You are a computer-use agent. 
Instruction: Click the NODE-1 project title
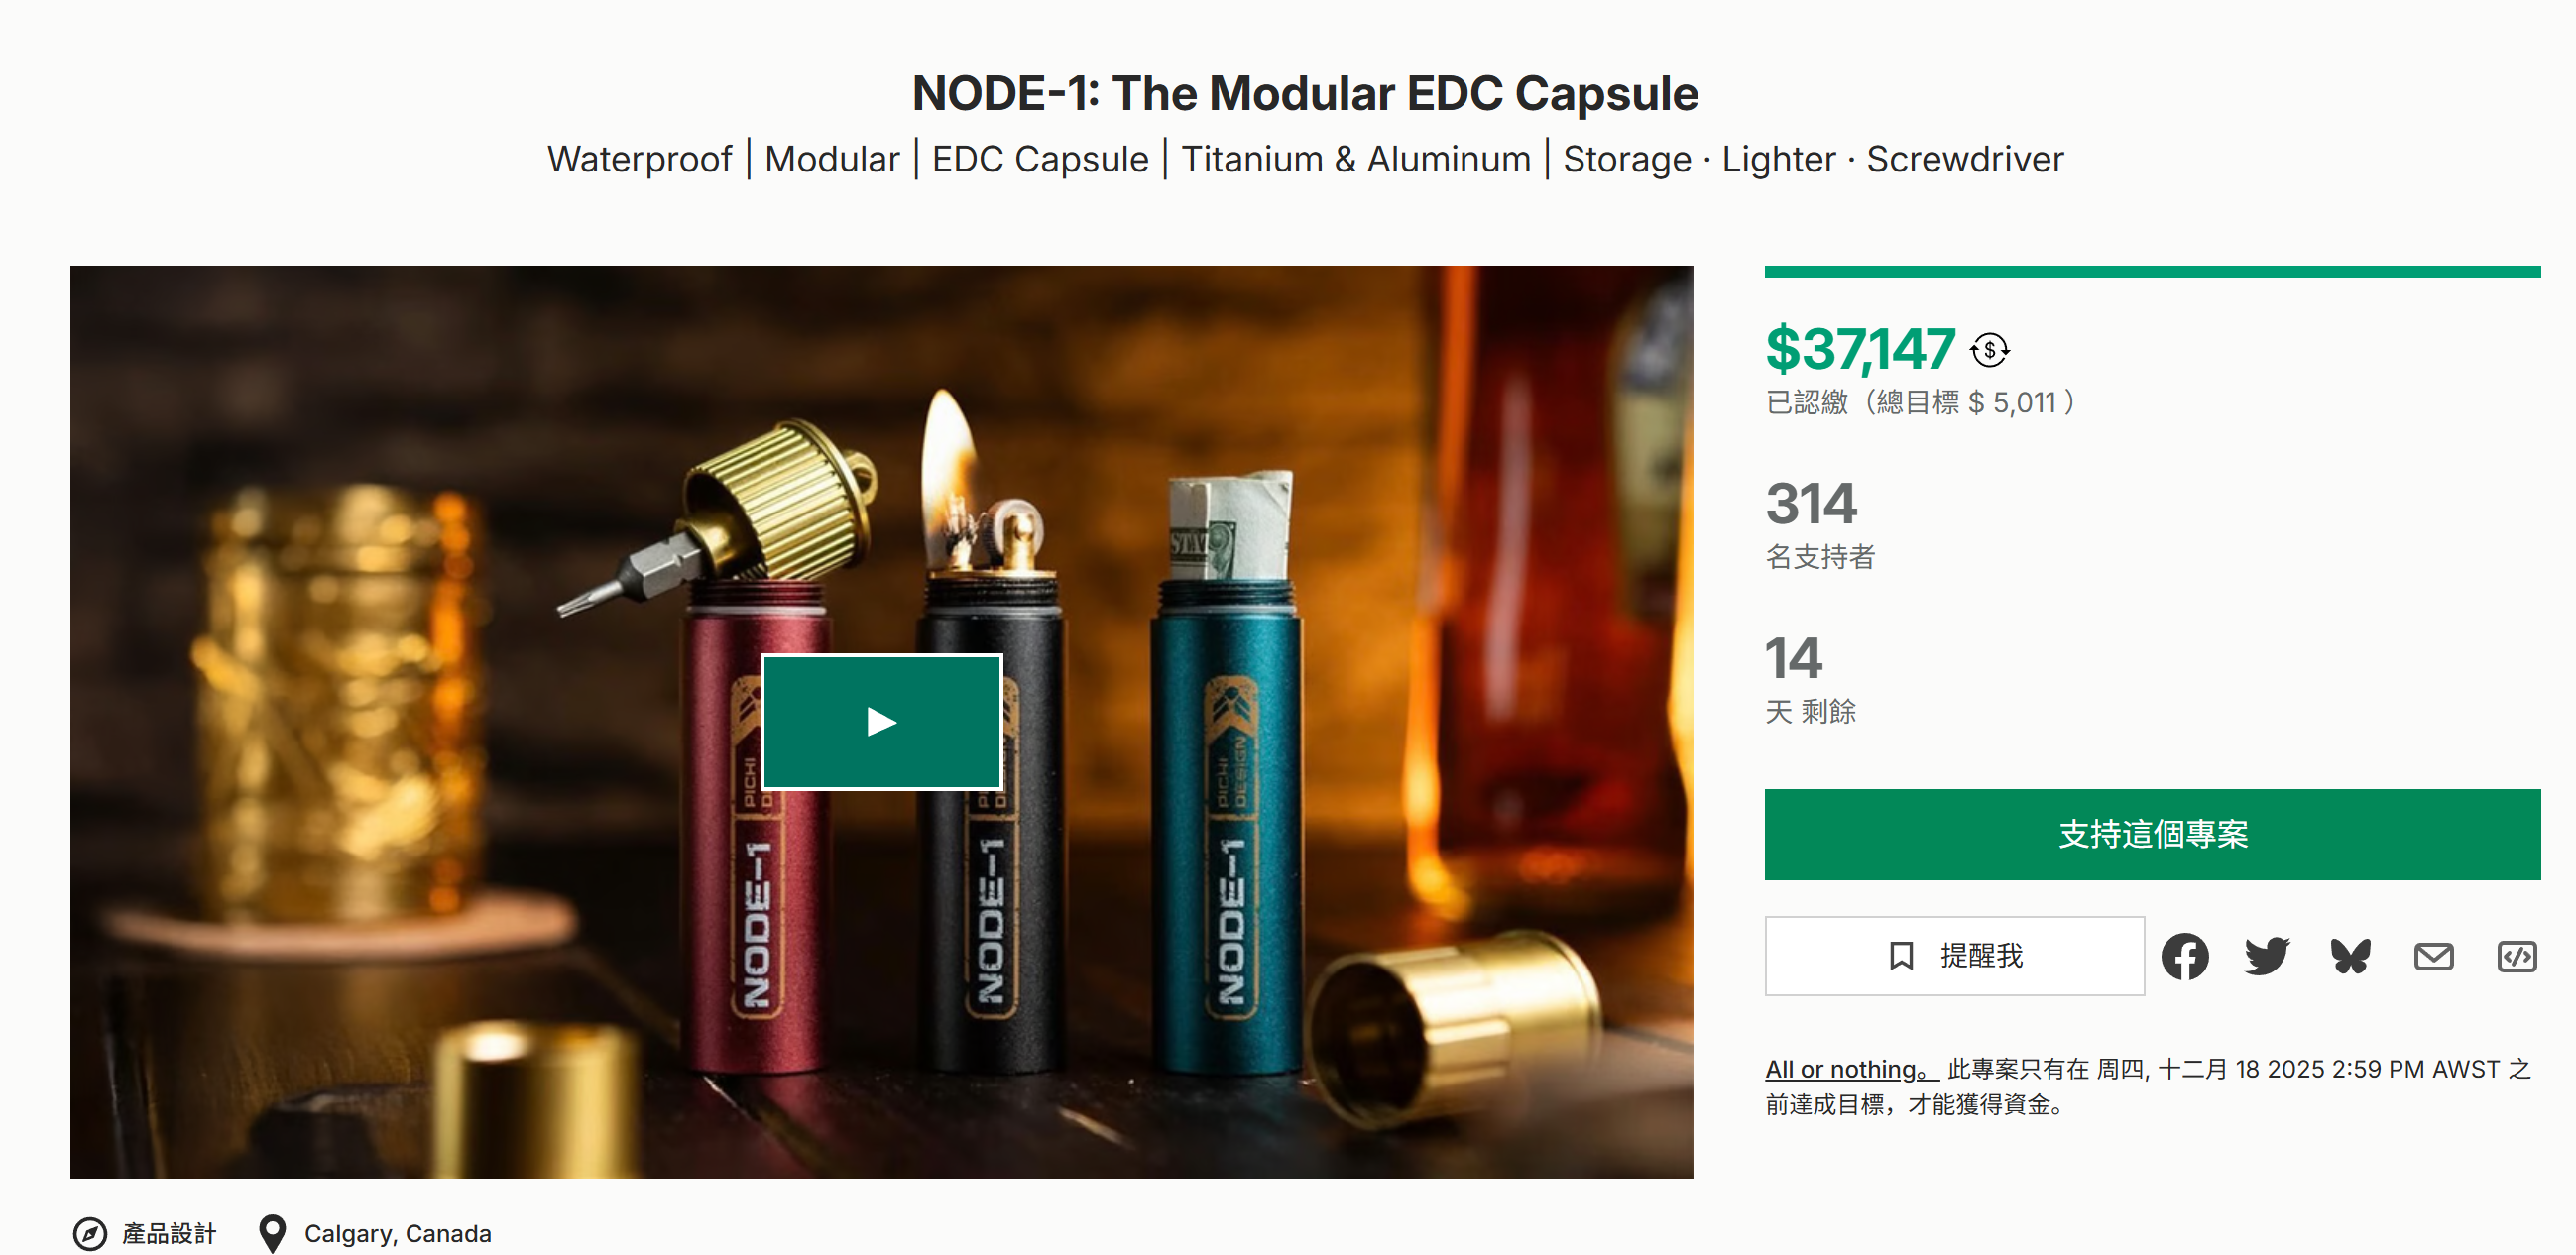pyautogui.click(x=1304, y=93)
